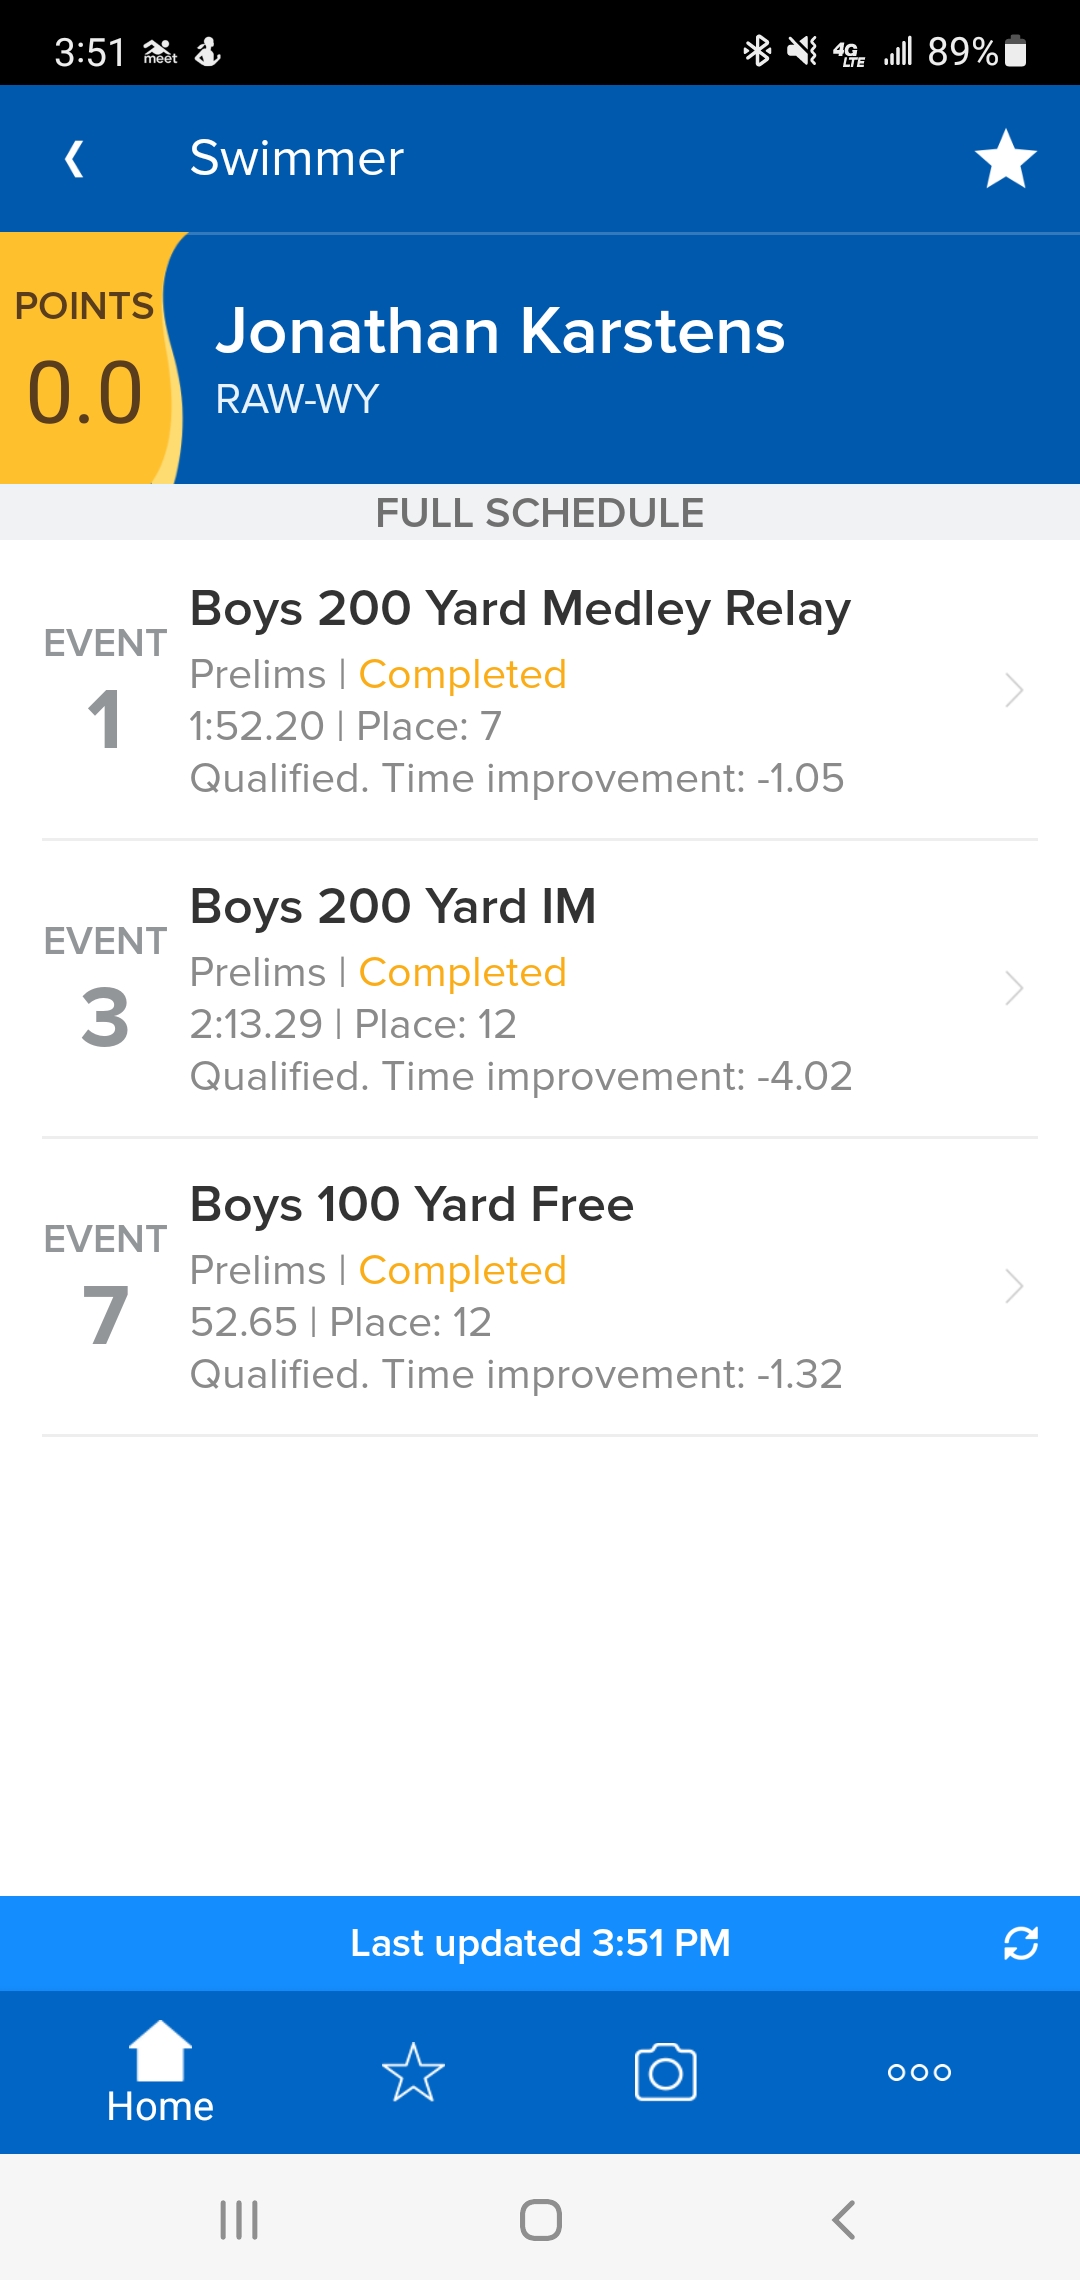Expand Boys 200 Yard Medley Relay chevron
Image resolution: width=1080 pixels, height=2280 pixels.
pyautogui.click(x=1014, y=690)
